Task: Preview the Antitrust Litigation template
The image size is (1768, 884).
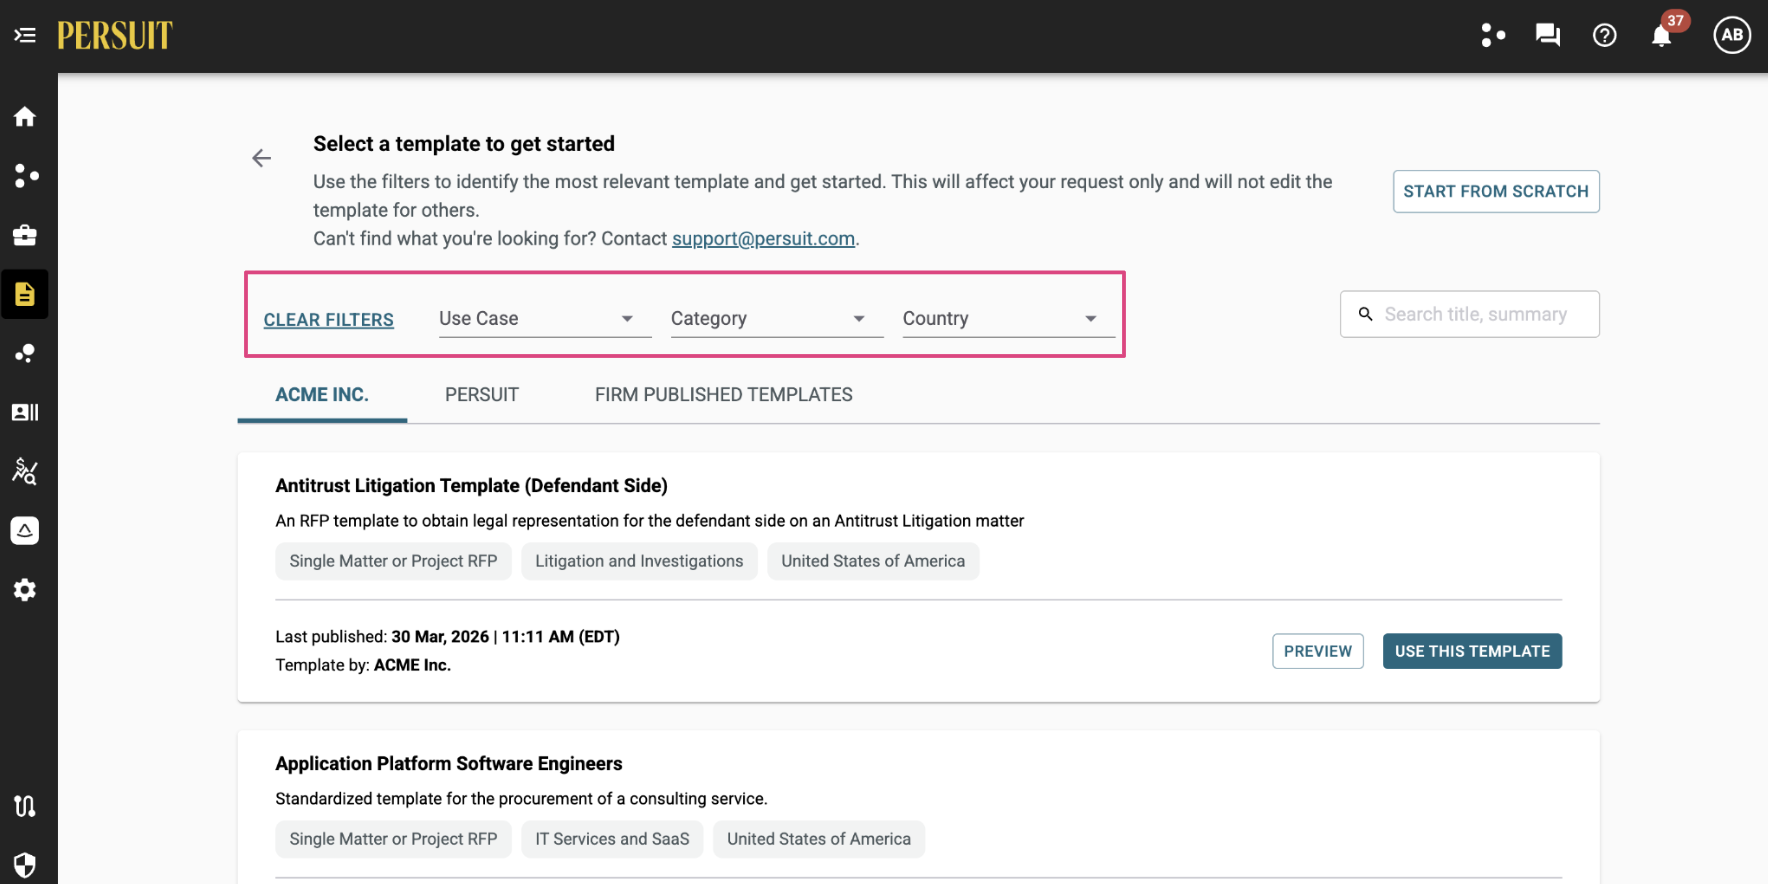Action: point(1318,651)
